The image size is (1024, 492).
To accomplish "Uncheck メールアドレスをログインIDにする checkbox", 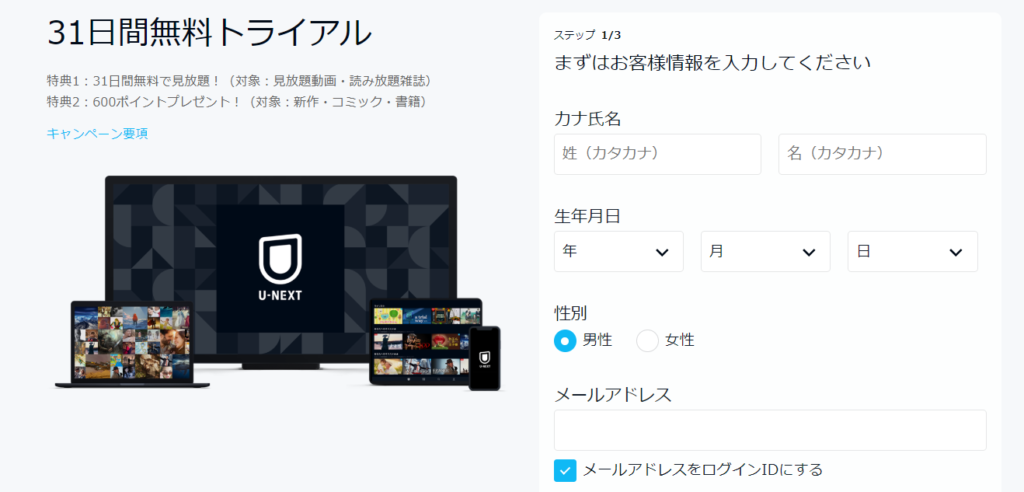I will (x=566, y=469).
